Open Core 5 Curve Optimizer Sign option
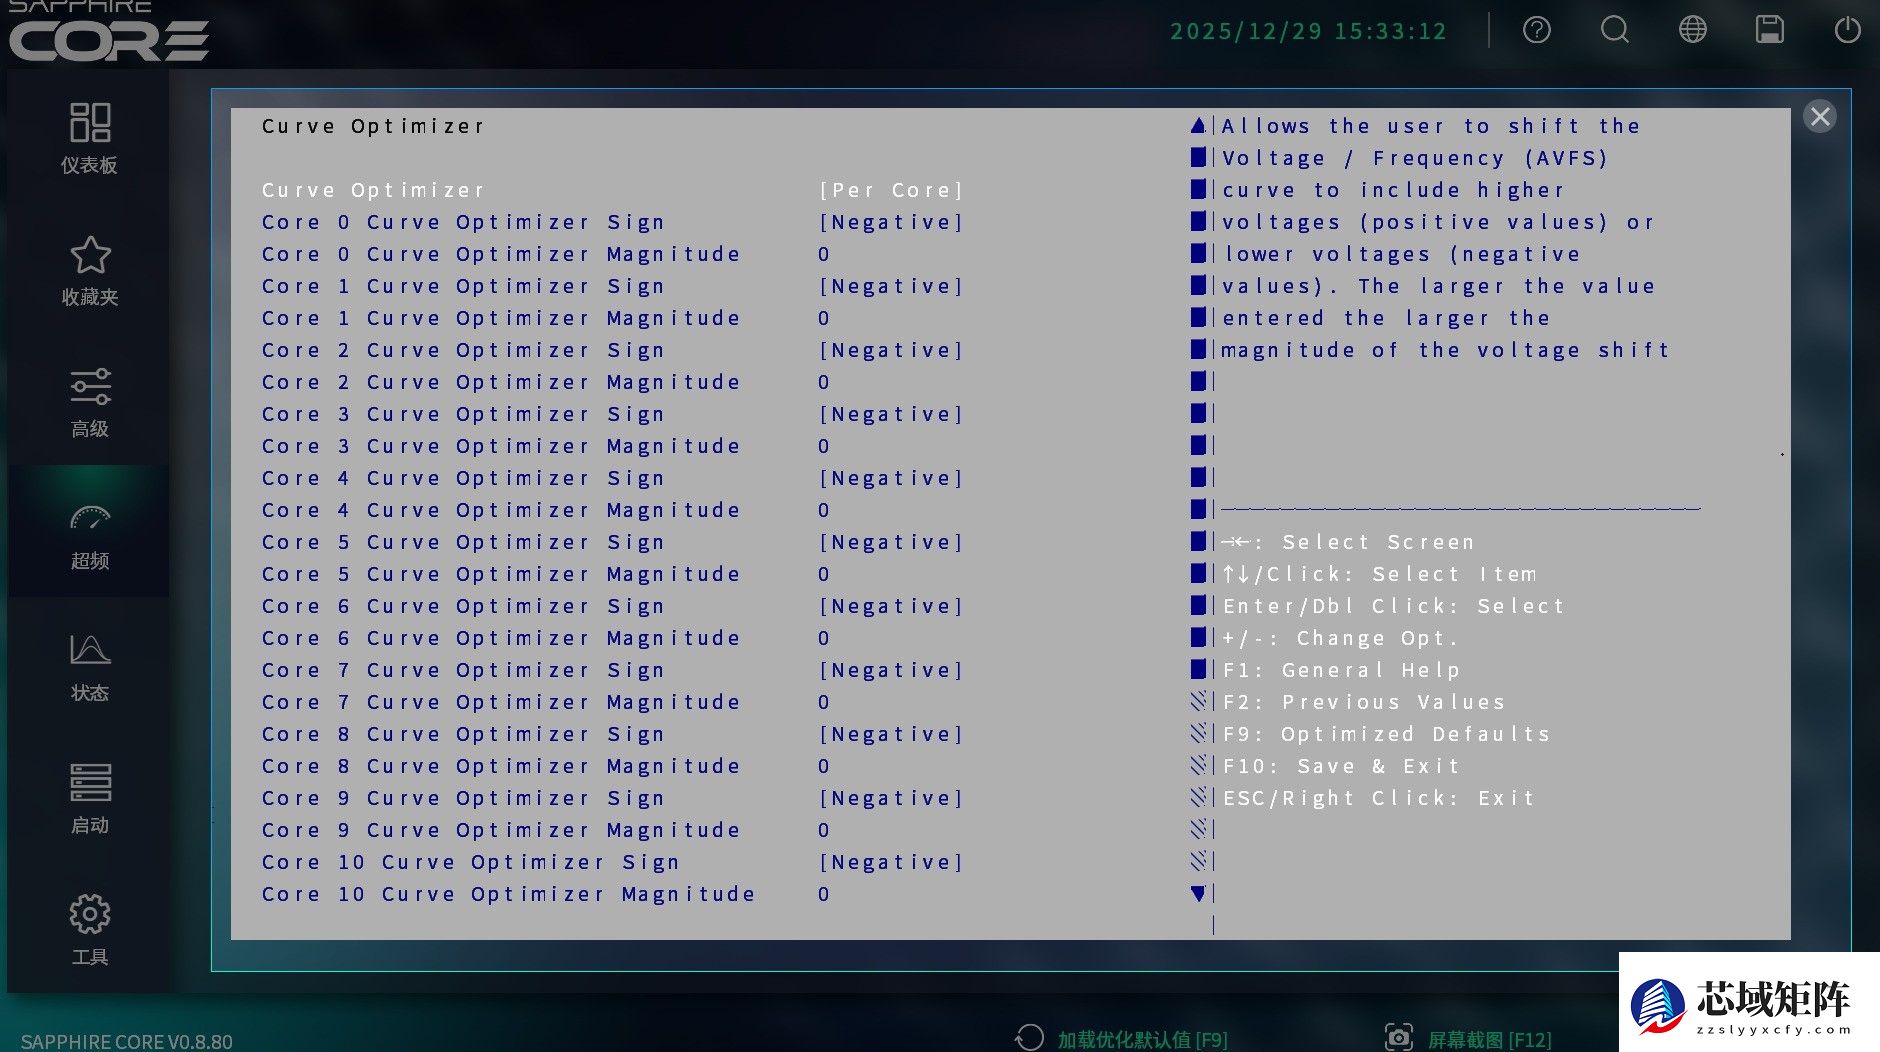 click(890, 542)
